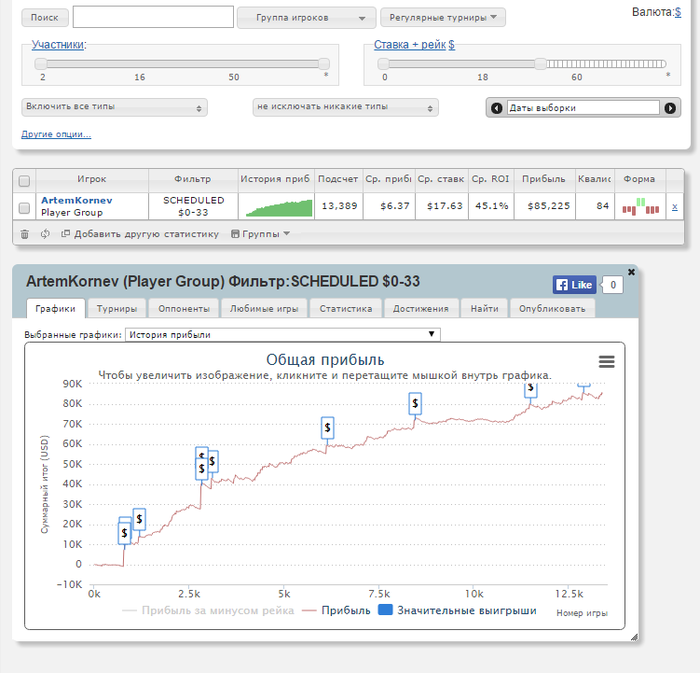Click the 13,389 count cell
The image size is (700, 673).
339,206
